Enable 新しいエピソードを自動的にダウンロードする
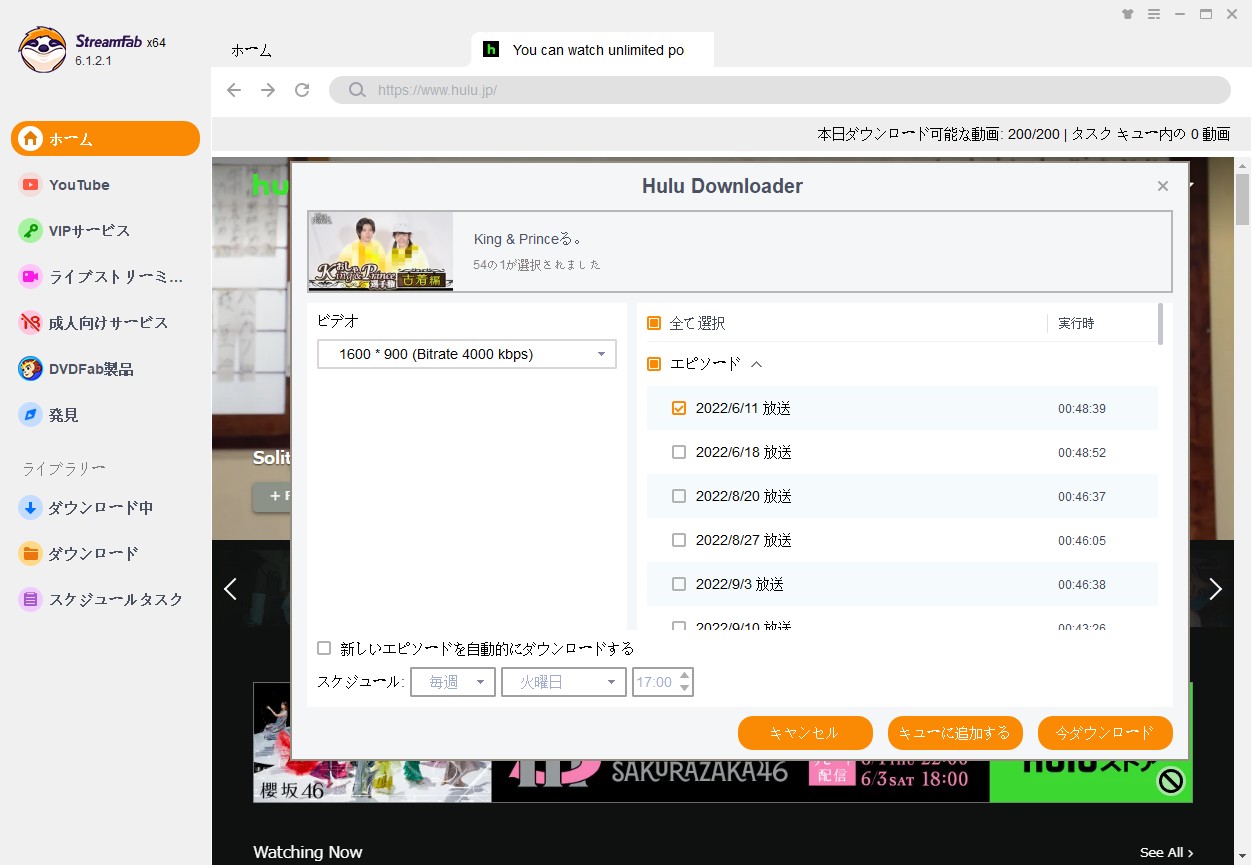The height and width of the screenshot is (865, 1252). pos(324,648)
